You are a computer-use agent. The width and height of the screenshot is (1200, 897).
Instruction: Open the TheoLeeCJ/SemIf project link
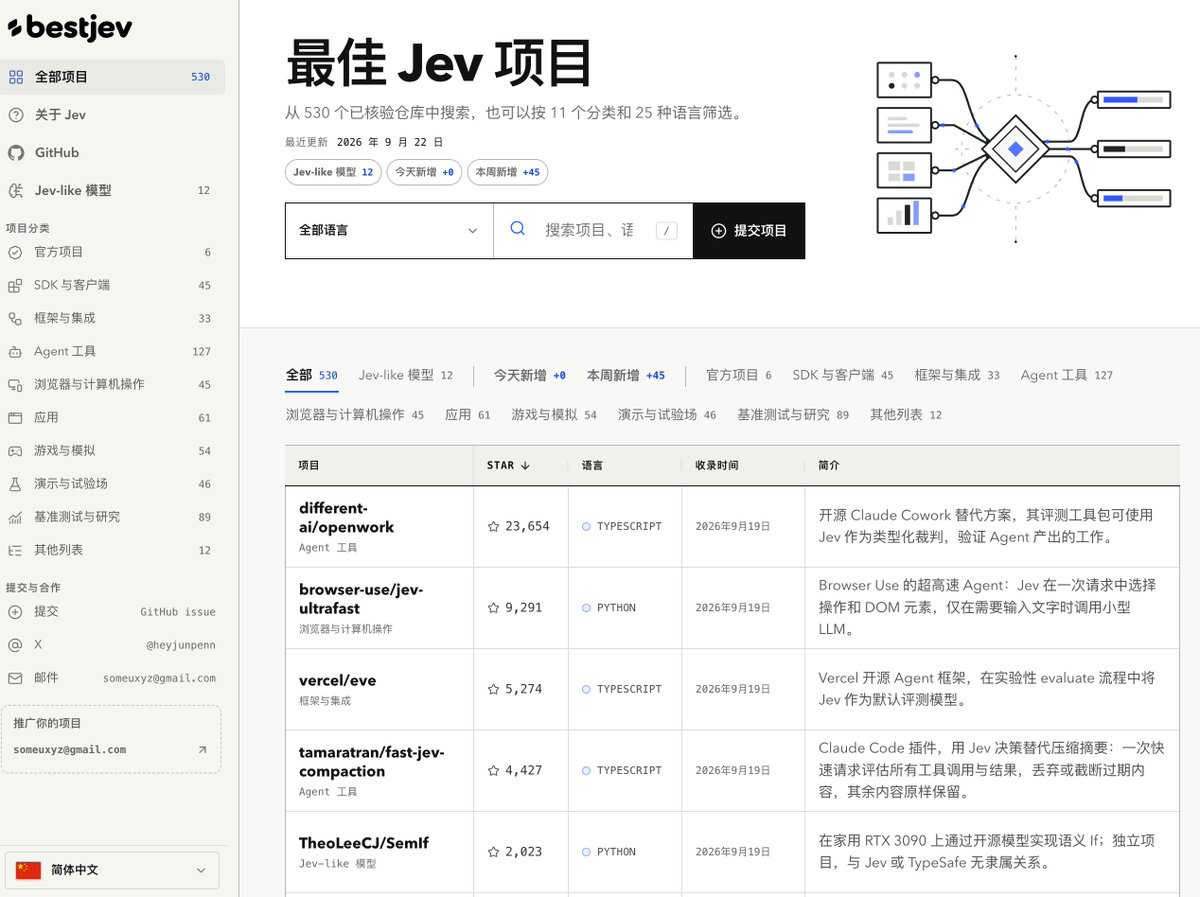coord(363,843)
